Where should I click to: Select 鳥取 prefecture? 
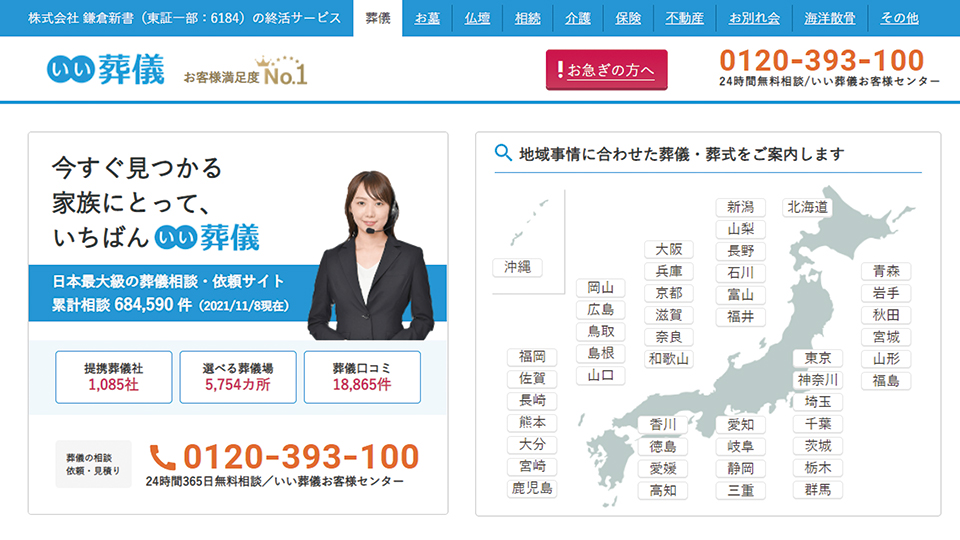click(x=601, y=331)
